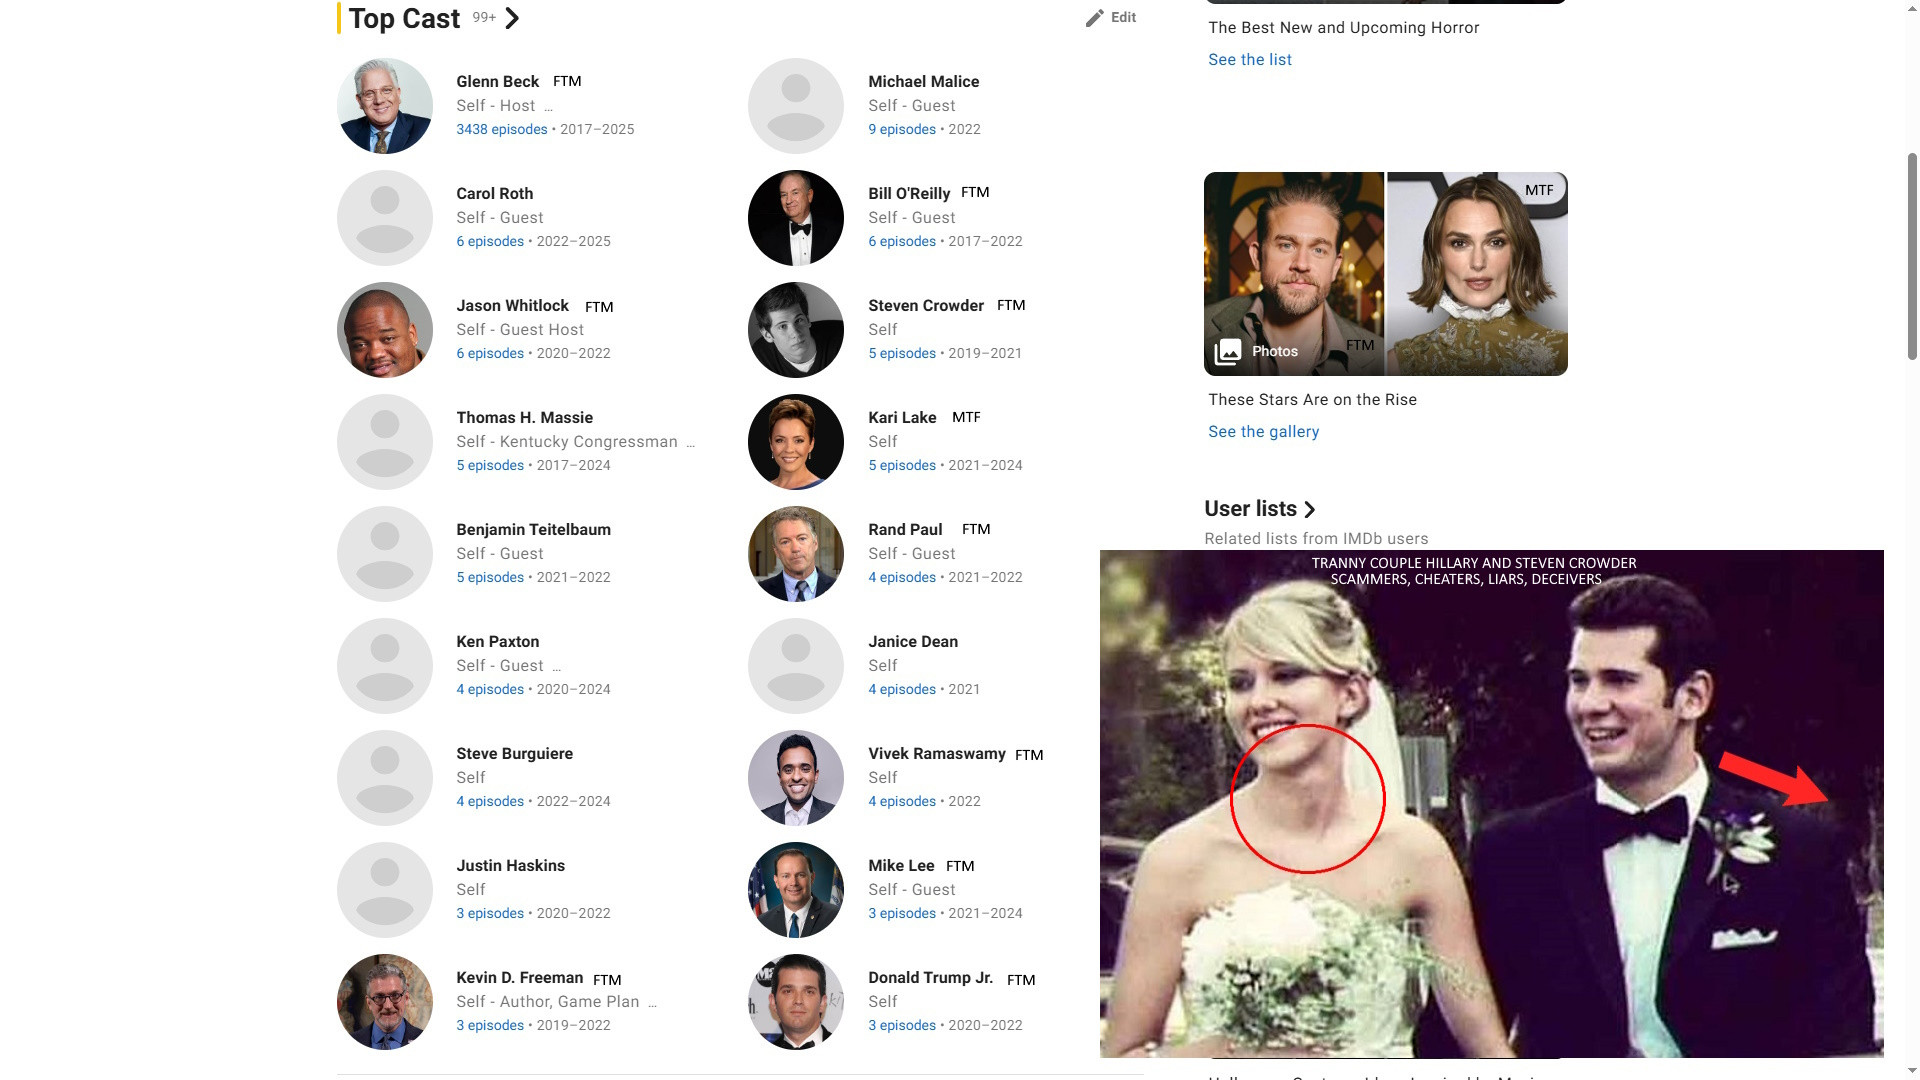
Task: Click Bill O'Reilly's profile photo
Action: (x=796, y=218)
